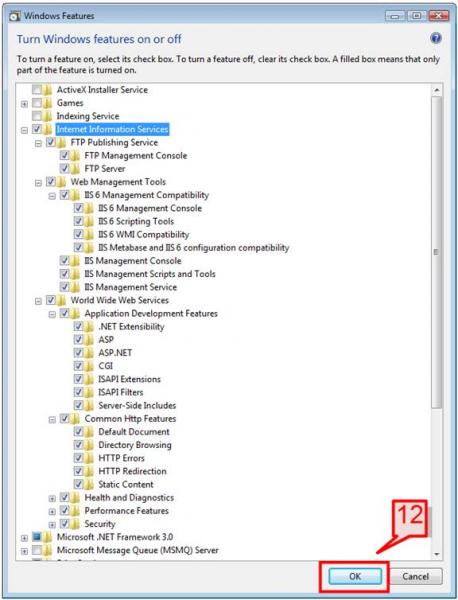
Task: Click the blue help question mark icon
Action: 435,38
